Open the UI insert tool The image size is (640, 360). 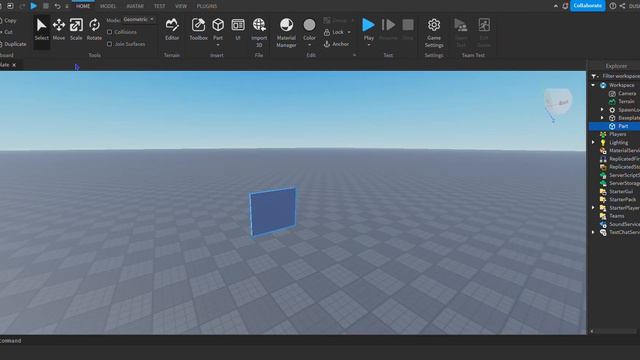click(x=238, y=29)
